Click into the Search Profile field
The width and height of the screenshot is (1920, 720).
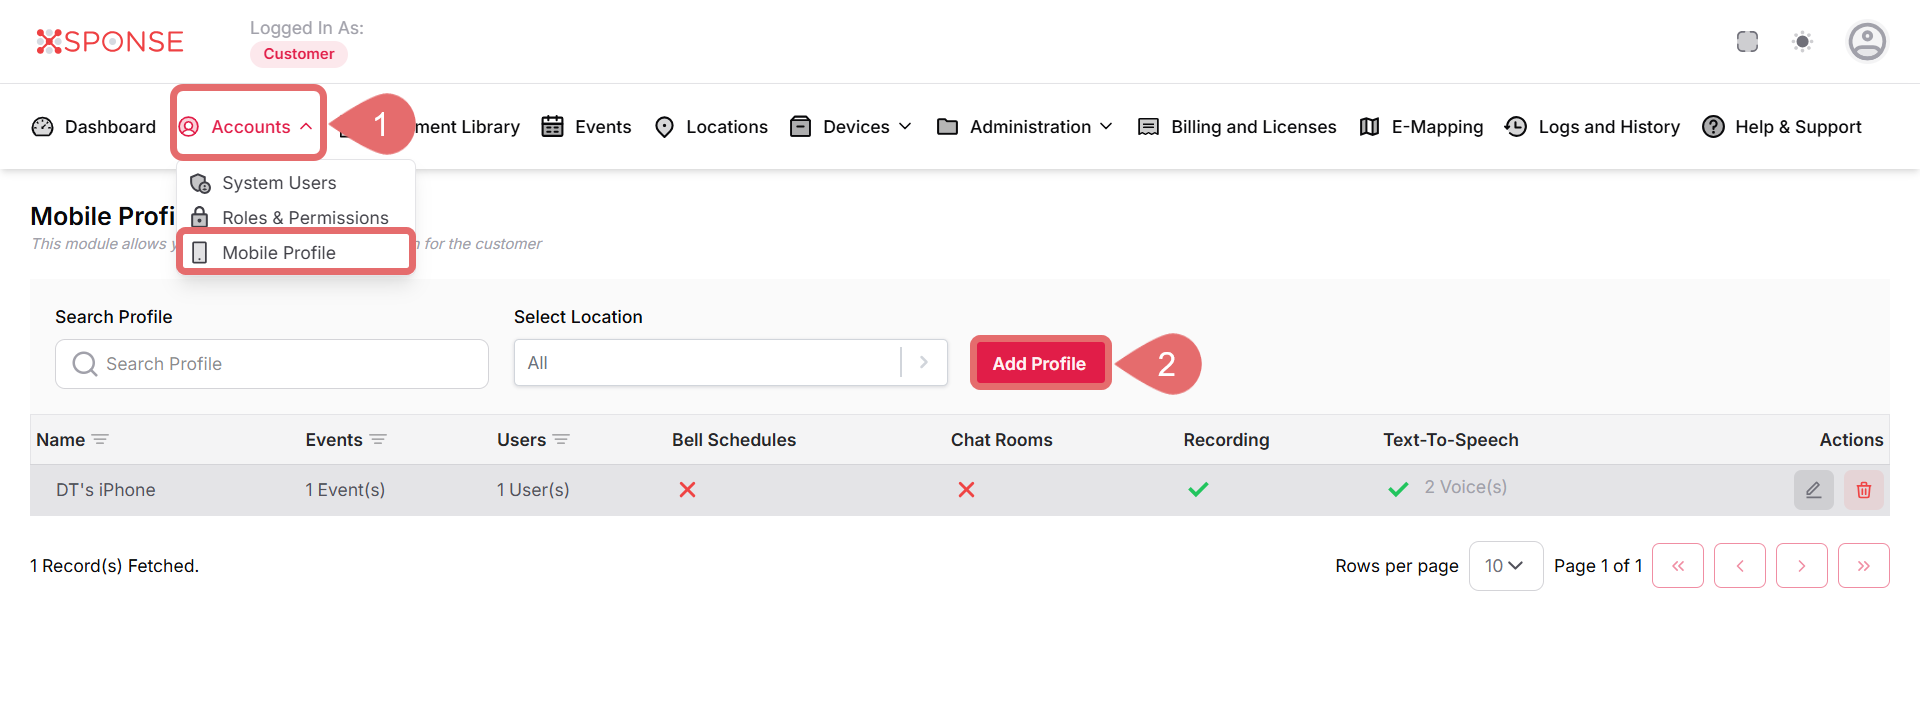coord(272,364)
